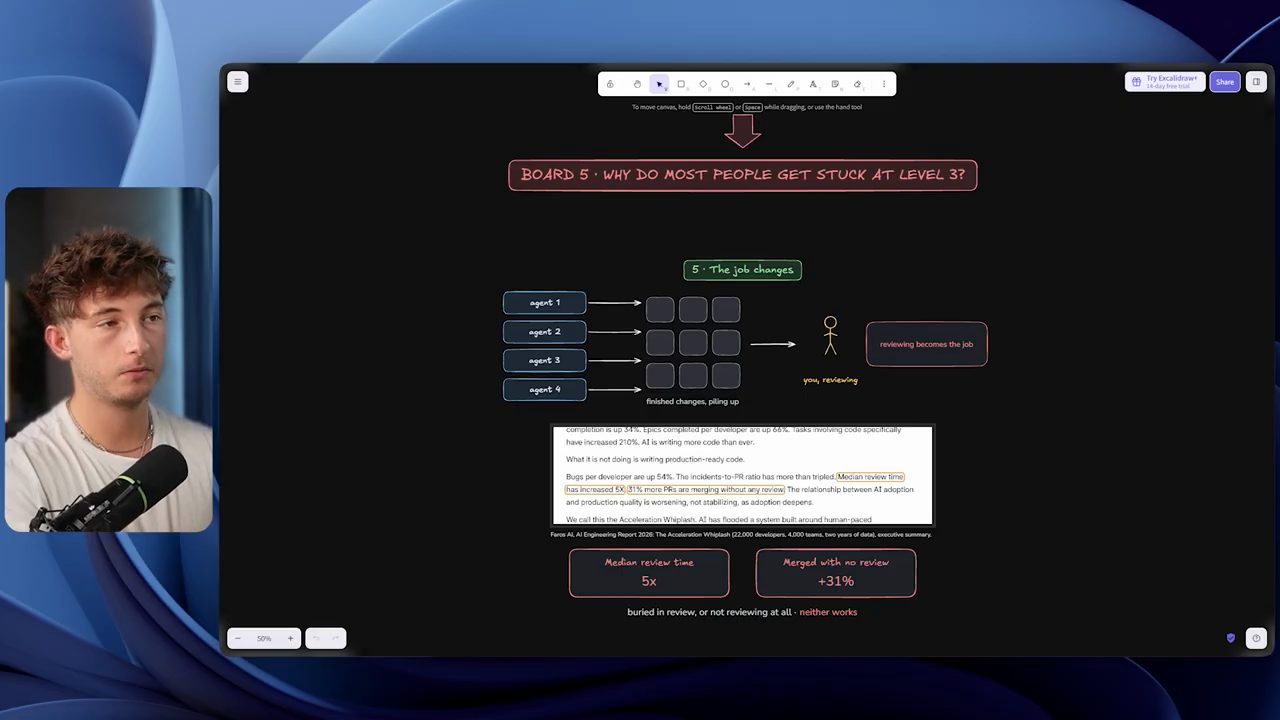1280x720 pixels.
Task: Click the 'you, reviewing' caption
Action: (830, 380)
